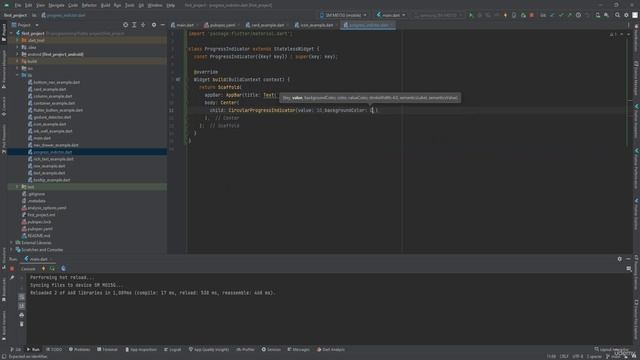Open the Edit menu
Image resolution: width=640 pixels, height=360 pixels.
tap(29, 5)
